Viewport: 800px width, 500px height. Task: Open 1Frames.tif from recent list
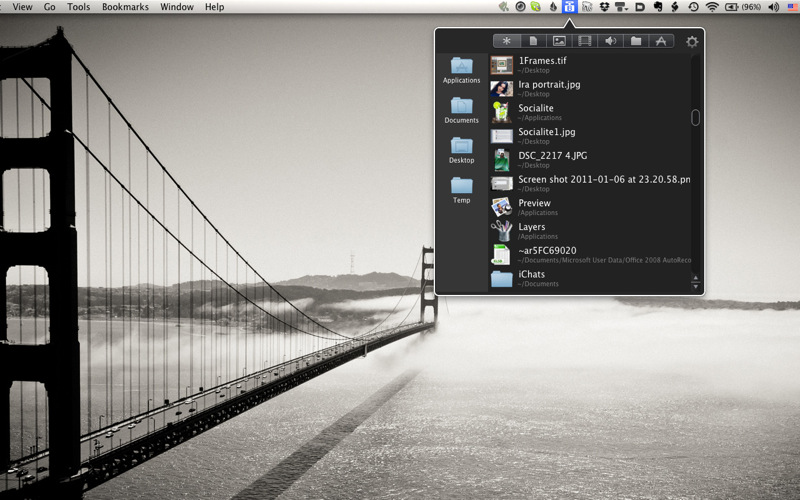tap(538, 61)
